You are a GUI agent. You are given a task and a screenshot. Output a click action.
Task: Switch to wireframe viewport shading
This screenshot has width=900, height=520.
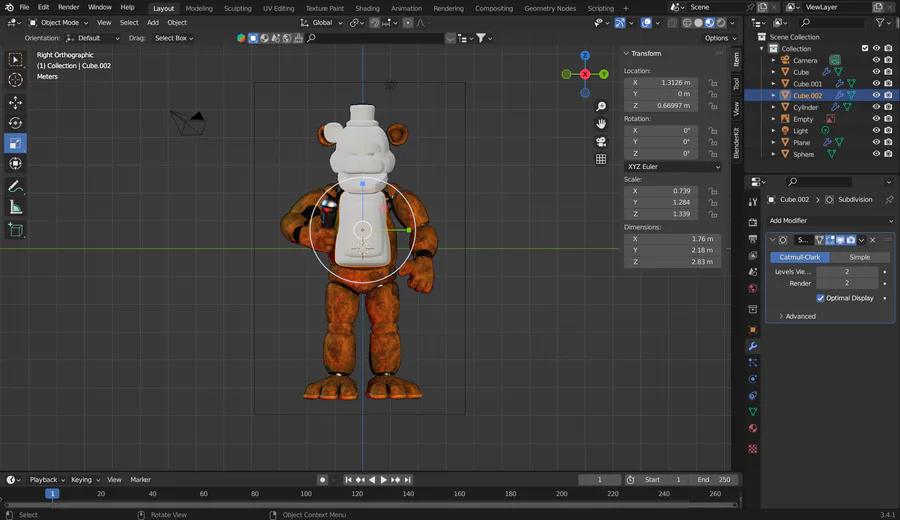(687, 23)
